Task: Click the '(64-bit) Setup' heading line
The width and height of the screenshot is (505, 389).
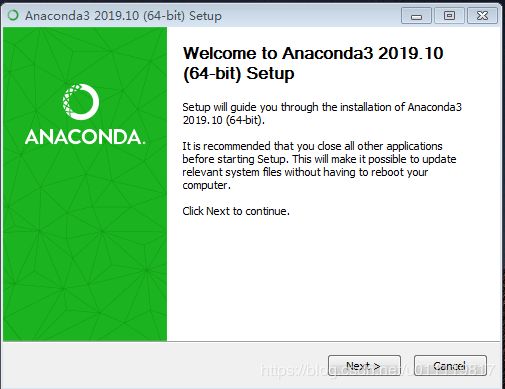Action: [x=239, y=74]
